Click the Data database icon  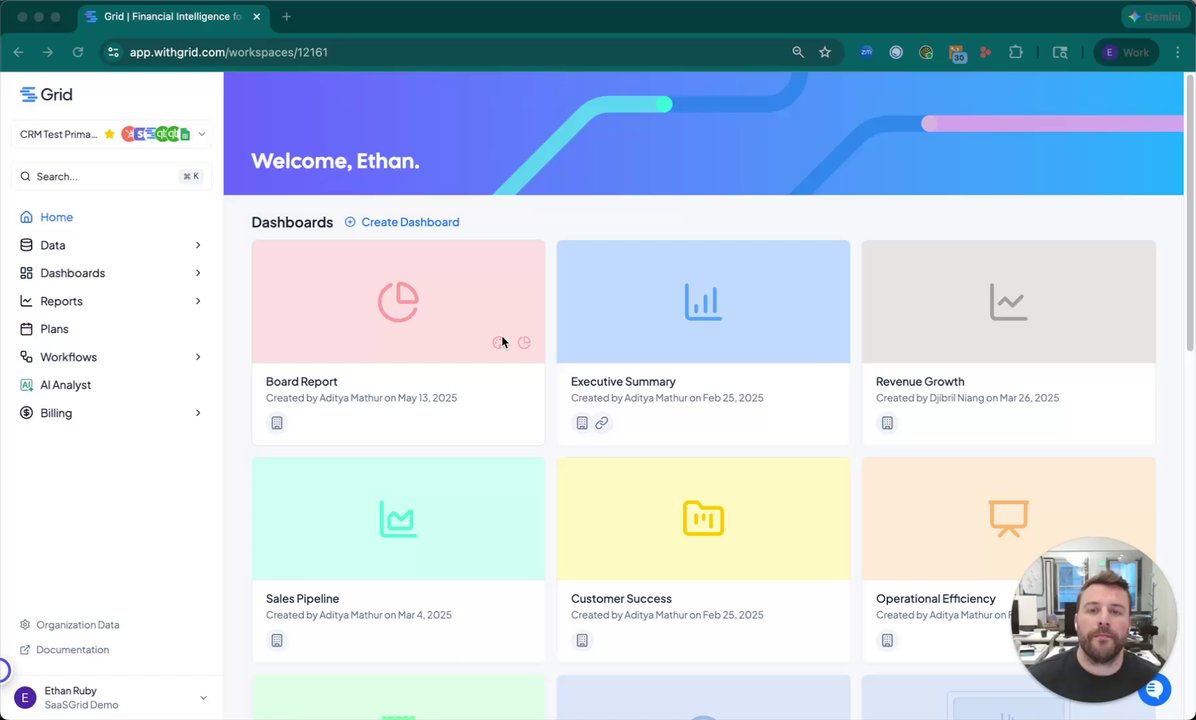pyautogui.click(x=27, y=245)
